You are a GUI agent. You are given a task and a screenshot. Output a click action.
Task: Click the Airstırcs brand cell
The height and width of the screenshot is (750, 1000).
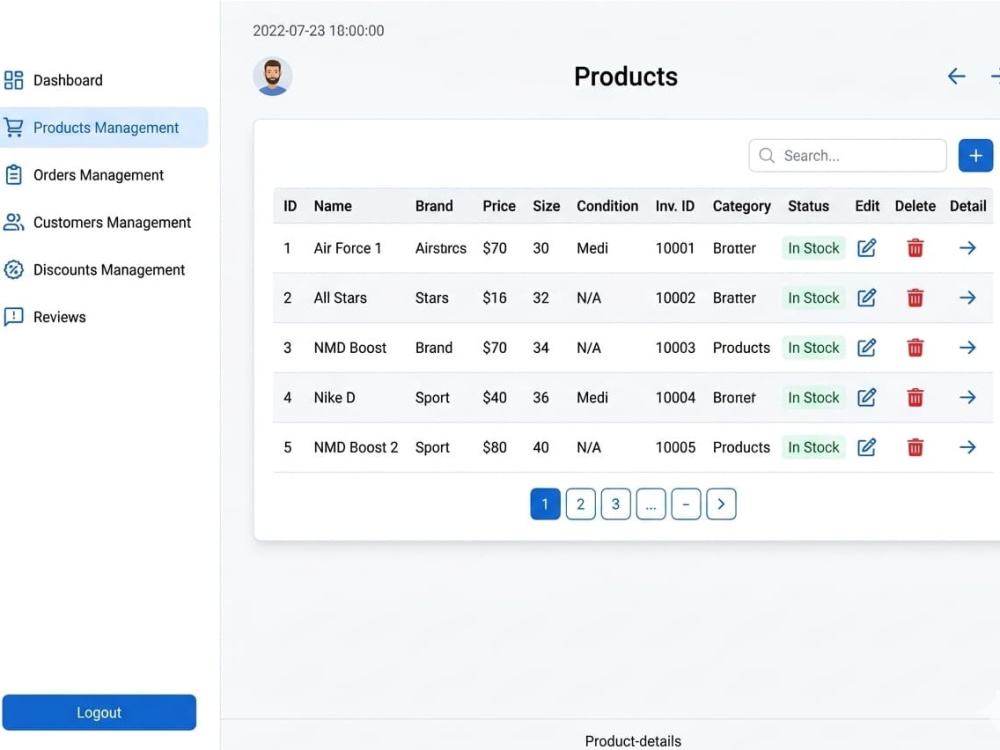click(x=441, y=248)
